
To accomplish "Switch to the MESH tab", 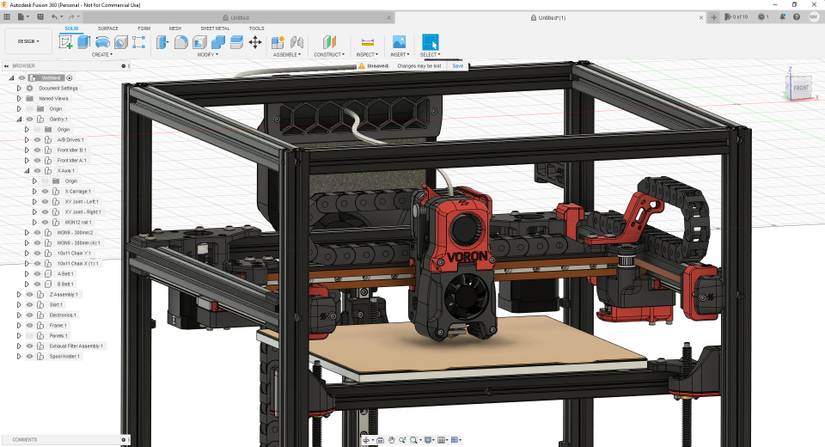I will click(175, 28).
